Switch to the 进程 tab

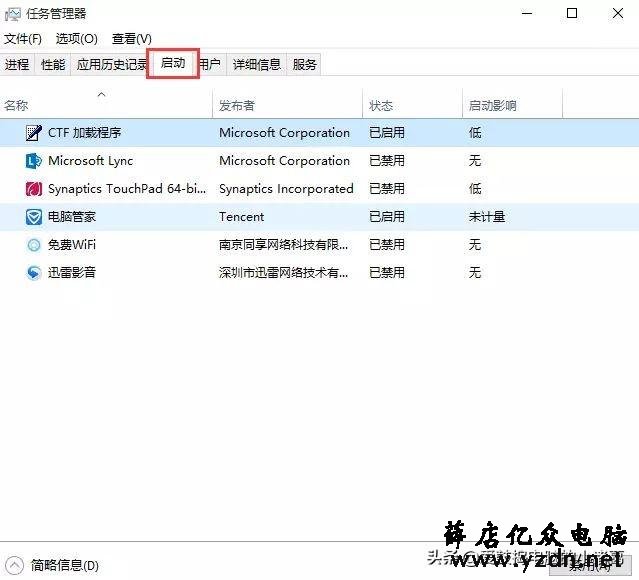point(17,64)
